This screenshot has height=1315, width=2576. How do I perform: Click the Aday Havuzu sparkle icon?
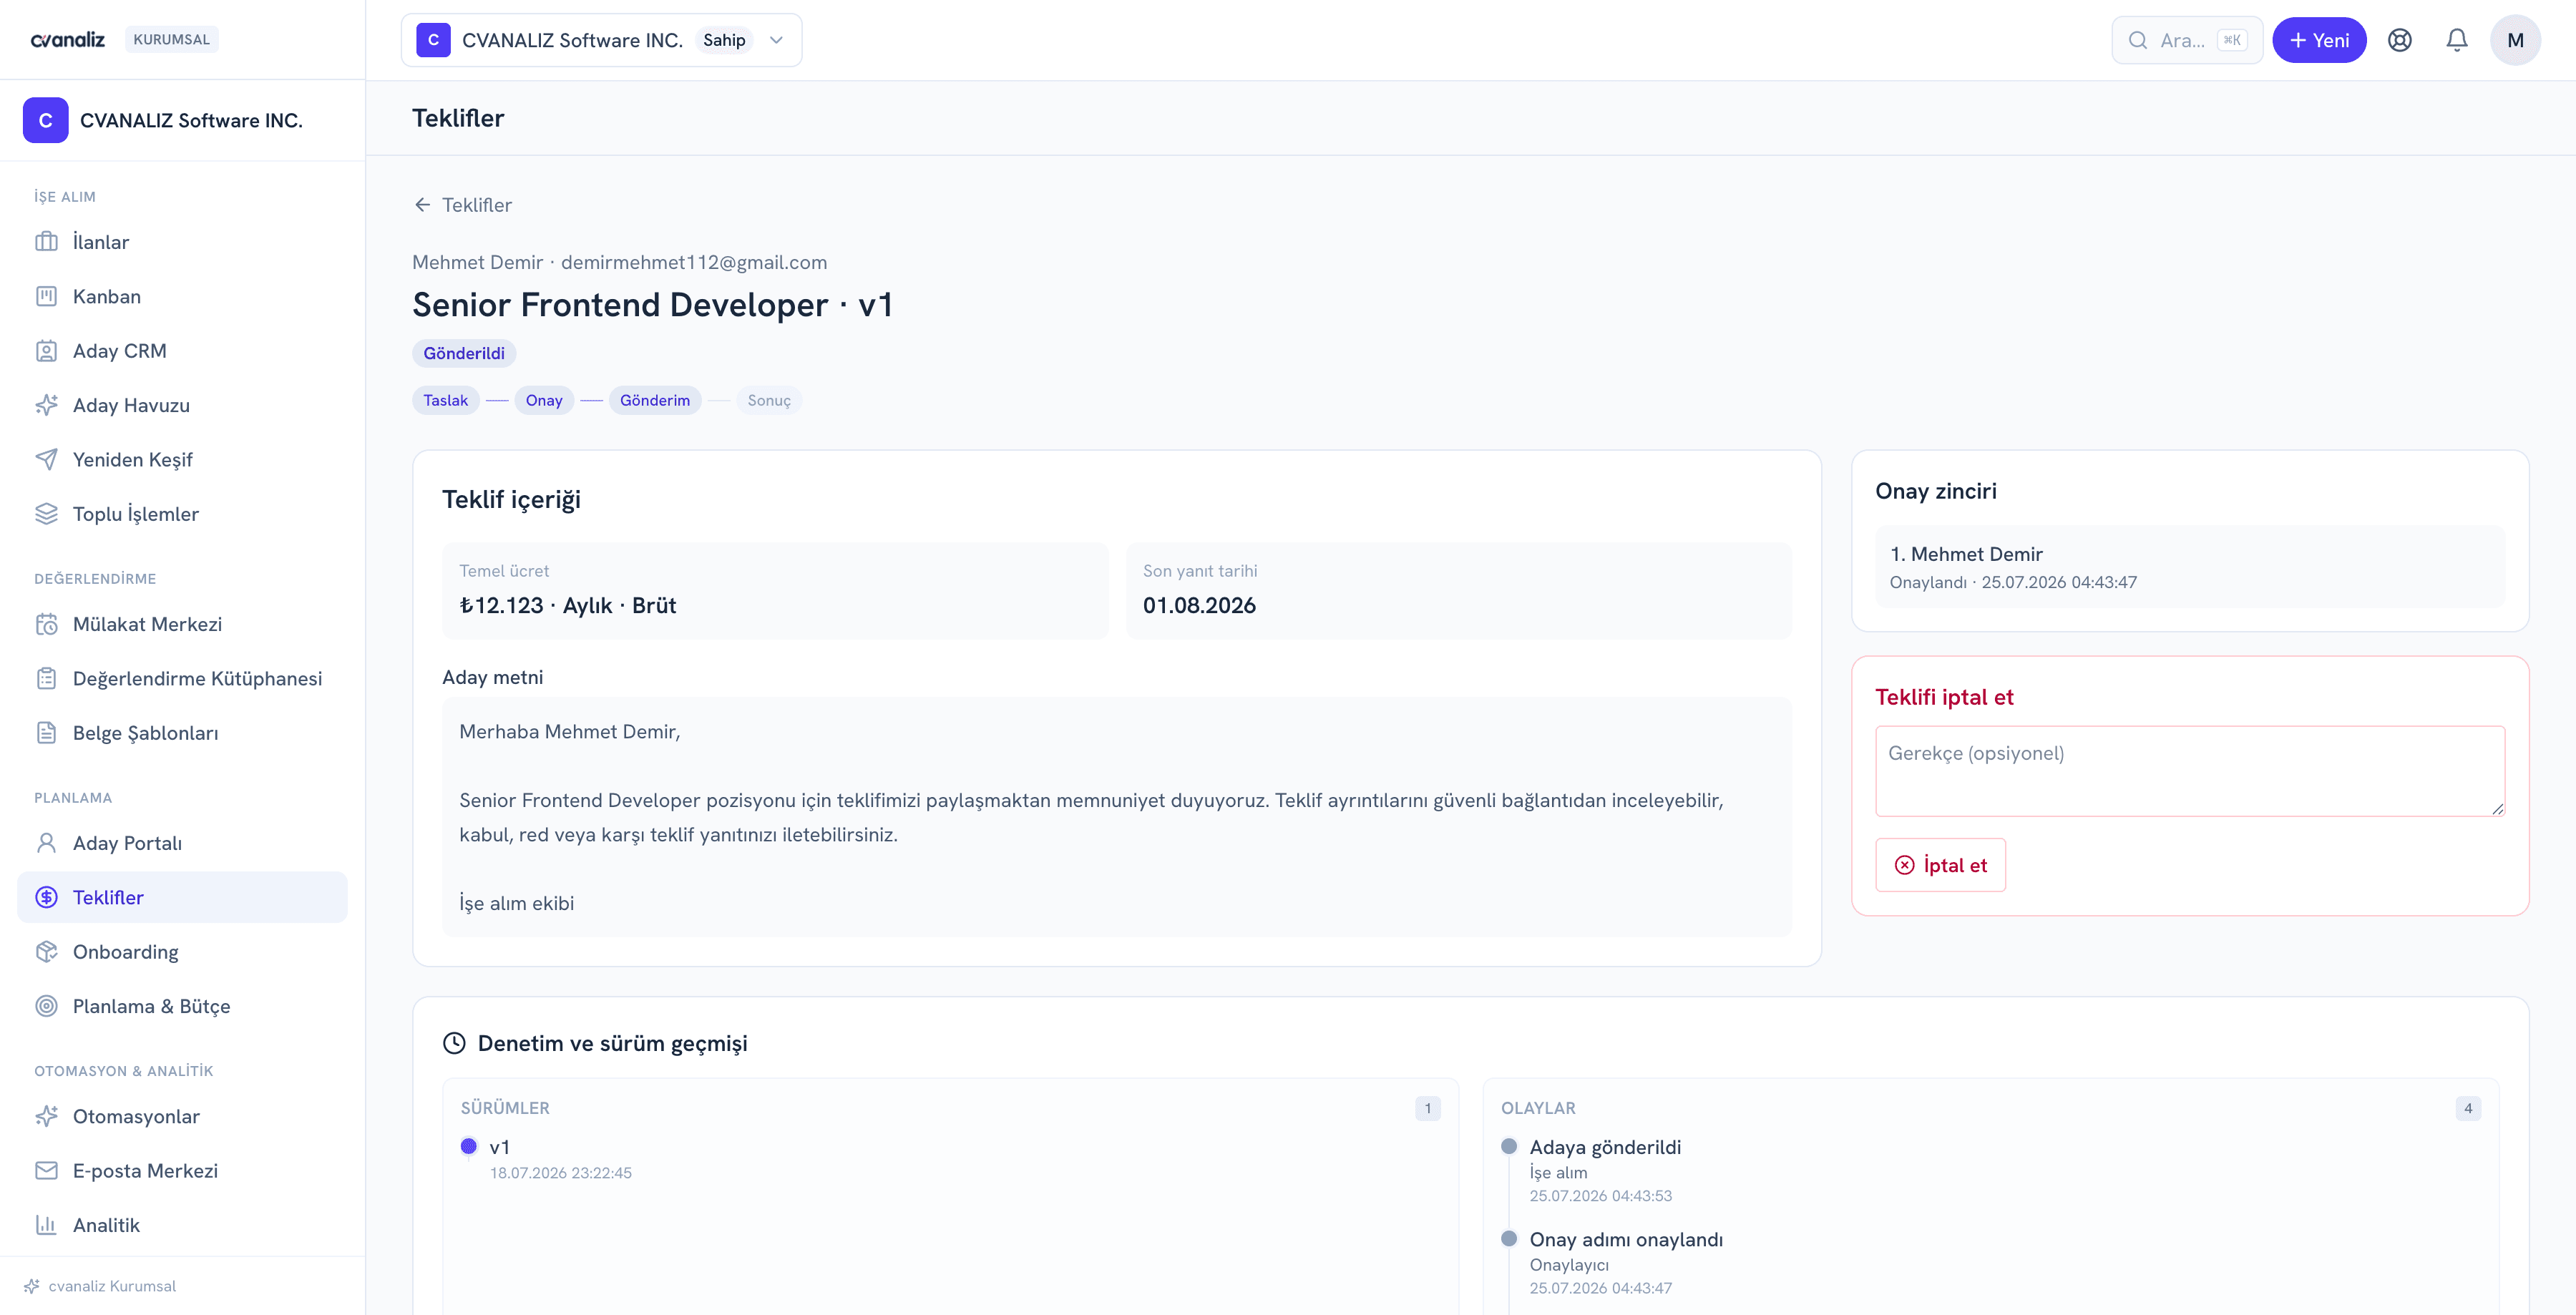46,405
